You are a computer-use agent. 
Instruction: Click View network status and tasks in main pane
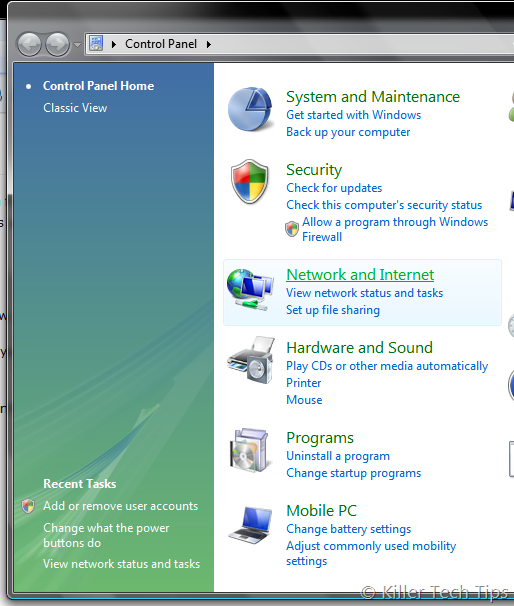click(364, 293)
